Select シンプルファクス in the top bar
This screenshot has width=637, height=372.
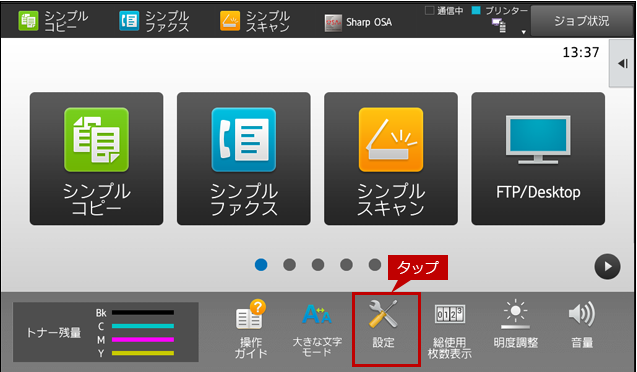tap(154, 21)
